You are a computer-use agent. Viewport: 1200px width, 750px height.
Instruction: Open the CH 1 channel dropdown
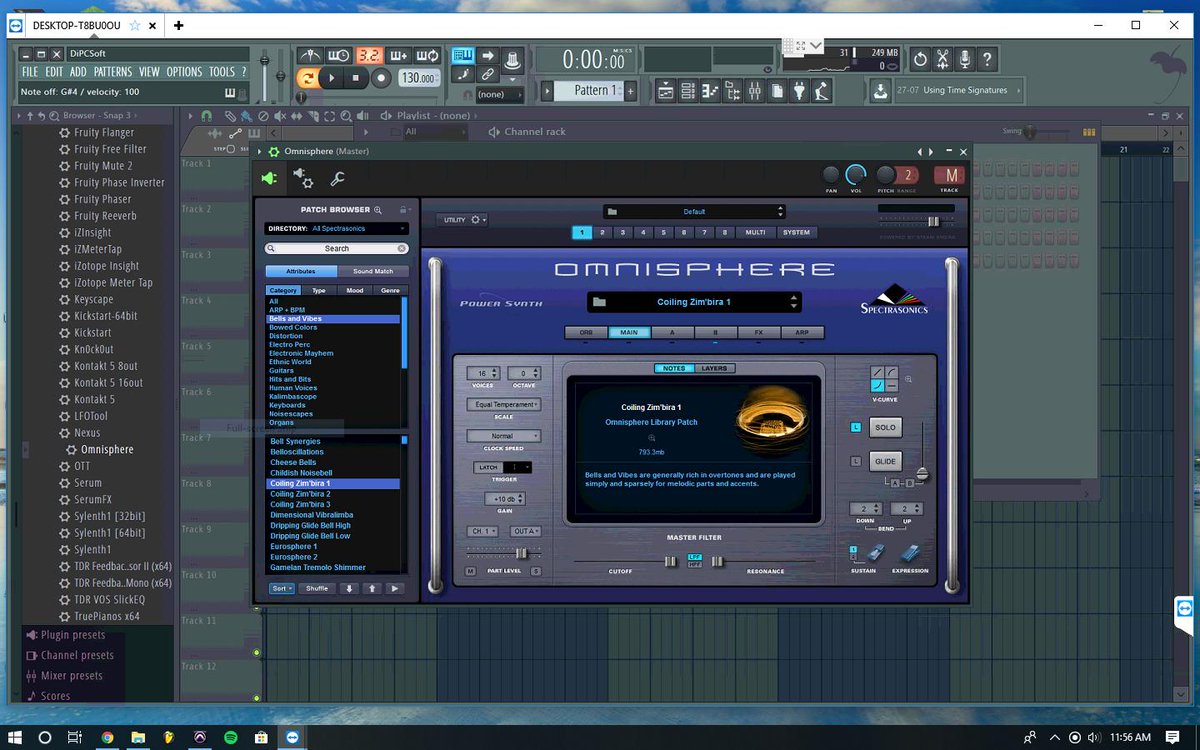482,531
